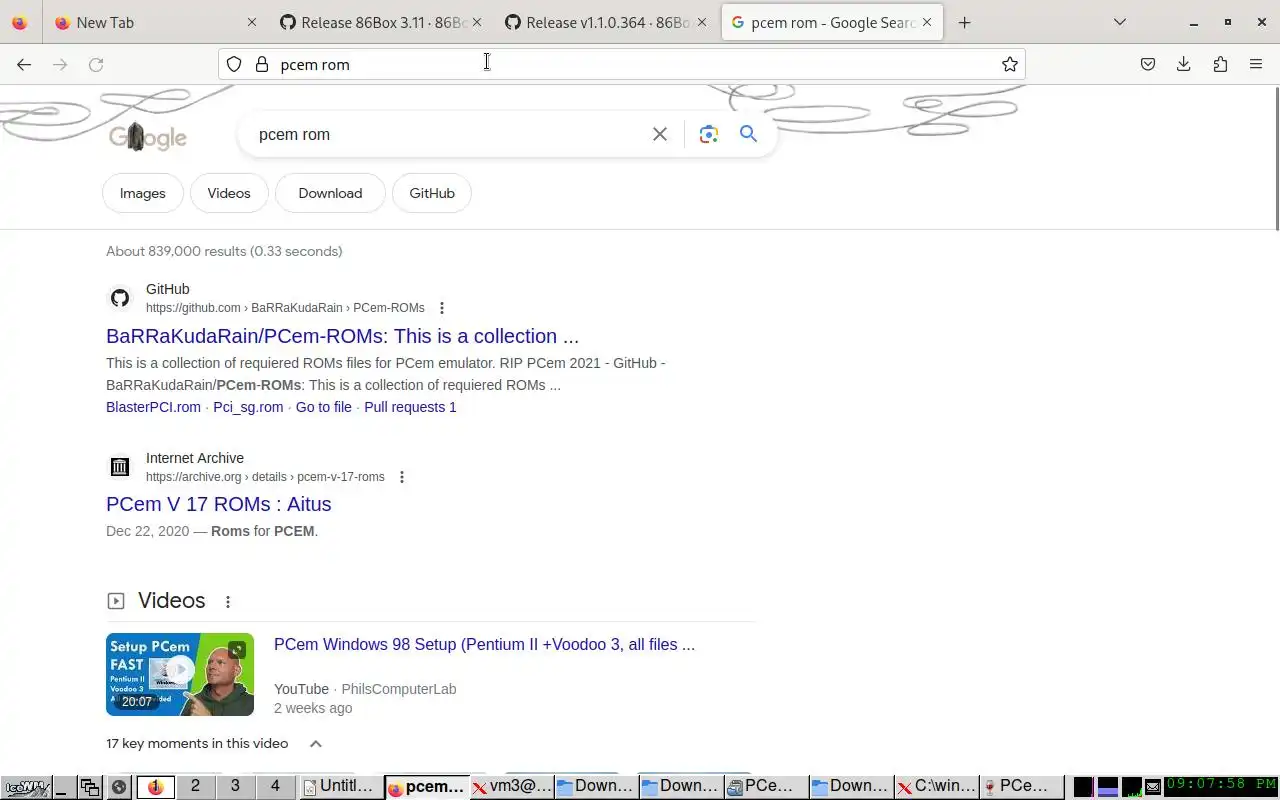Open the BlasterPCI.rom sitelink
1280x800 pixels.
click(153, 407)
